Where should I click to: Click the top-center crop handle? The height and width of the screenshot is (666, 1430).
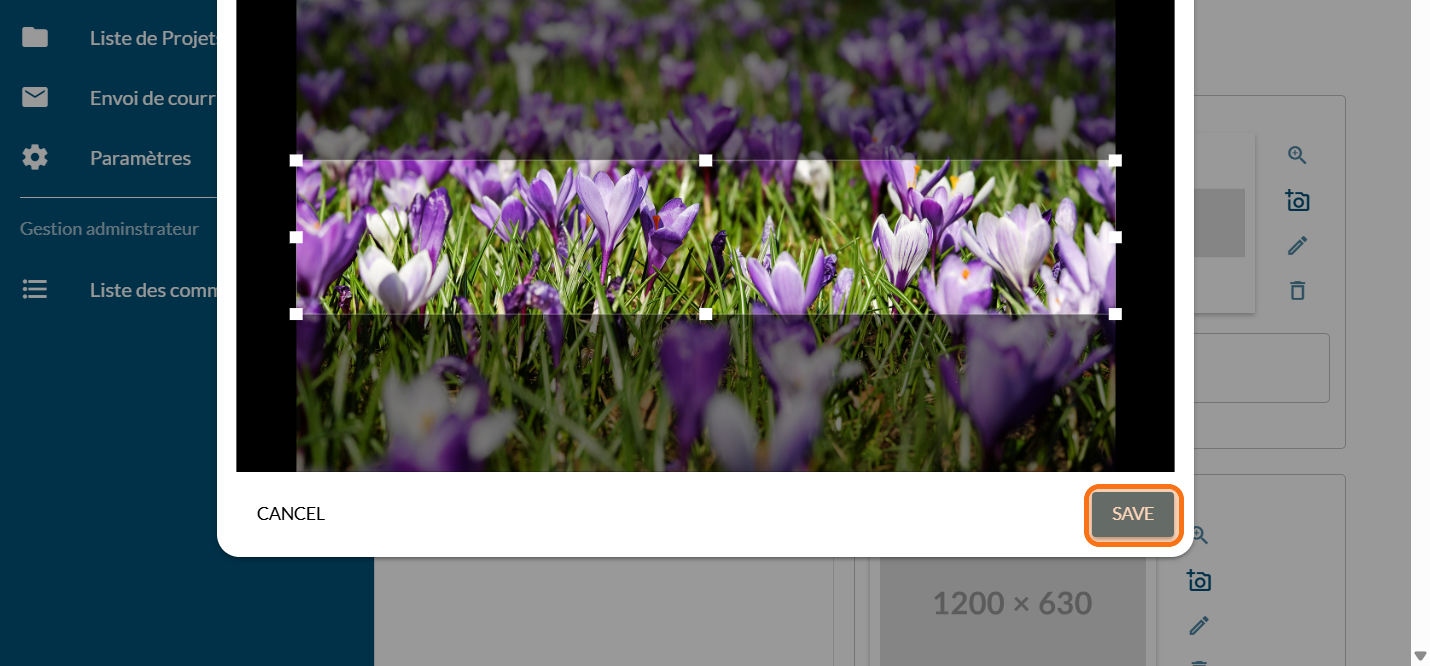point(706,160)
